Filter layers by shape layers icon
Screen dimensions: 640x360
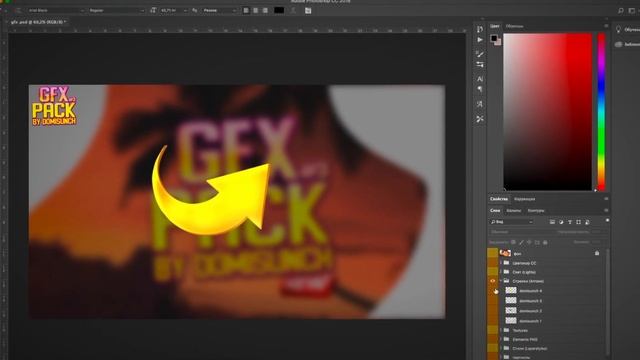click(578, 222)
